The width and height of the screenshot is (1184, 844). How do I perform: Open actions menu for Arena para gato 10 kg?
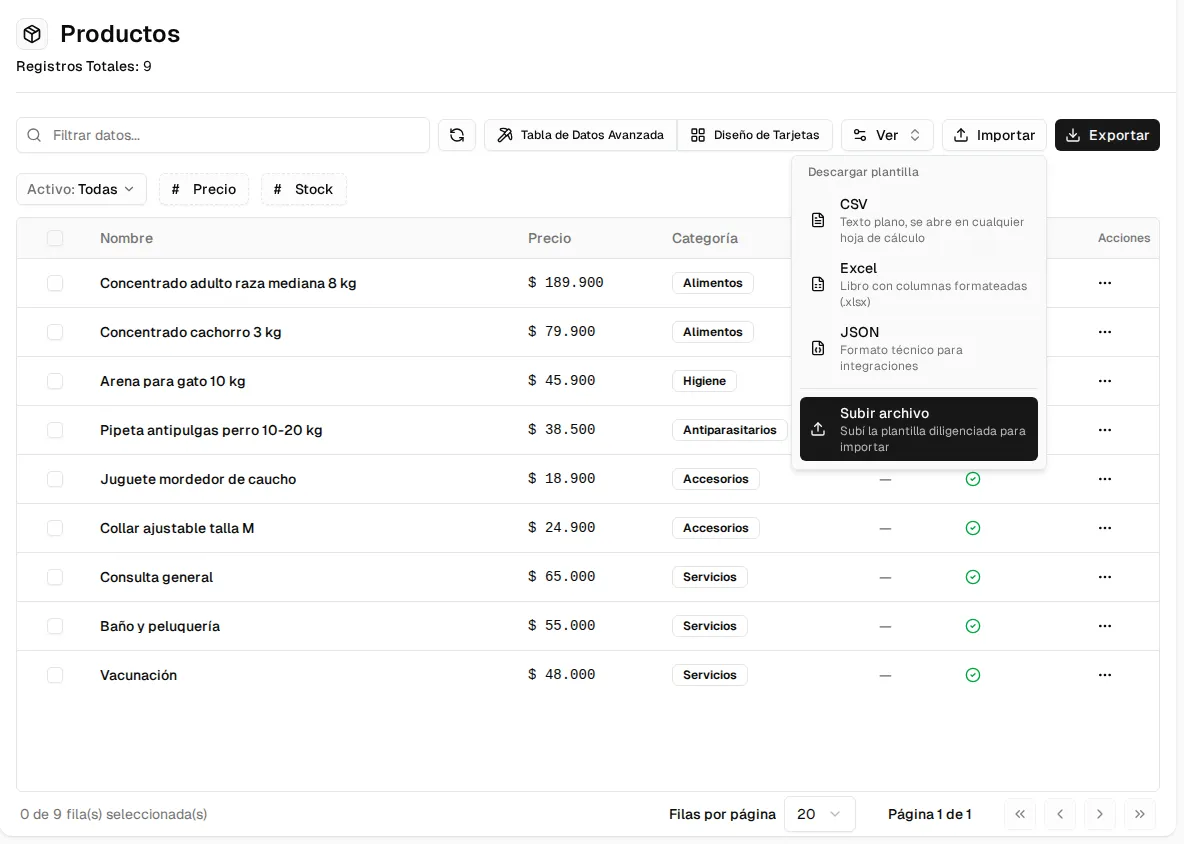coord(1105,381)
